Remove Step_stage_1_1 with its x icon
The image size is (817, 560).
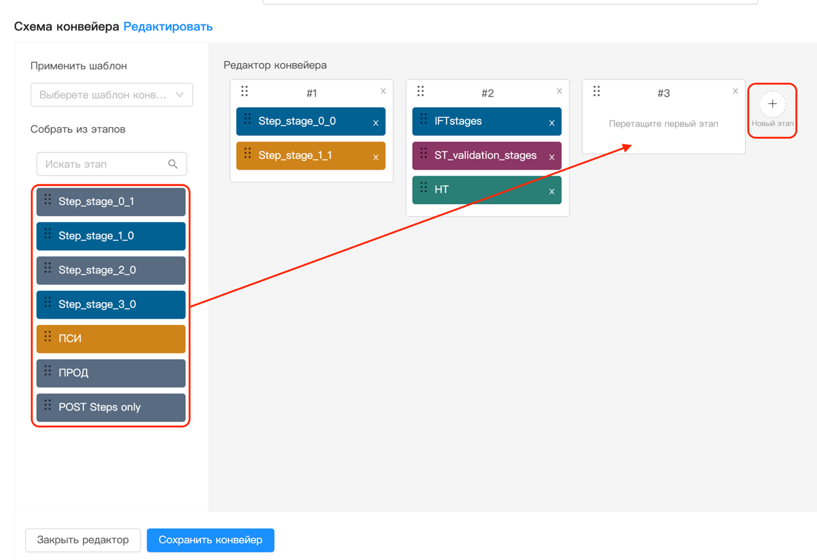click(376, 157)
